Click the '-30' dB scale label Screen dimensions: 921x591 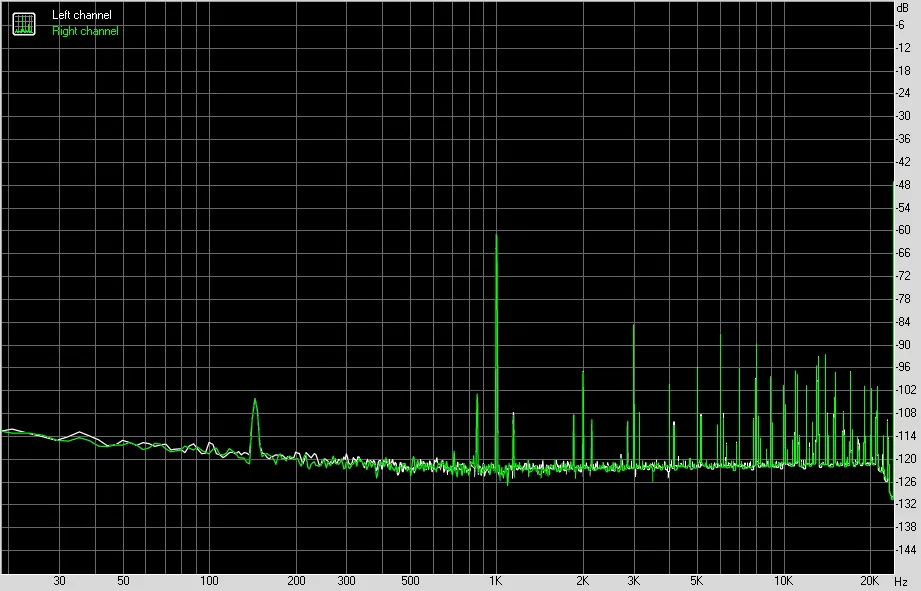903,116
